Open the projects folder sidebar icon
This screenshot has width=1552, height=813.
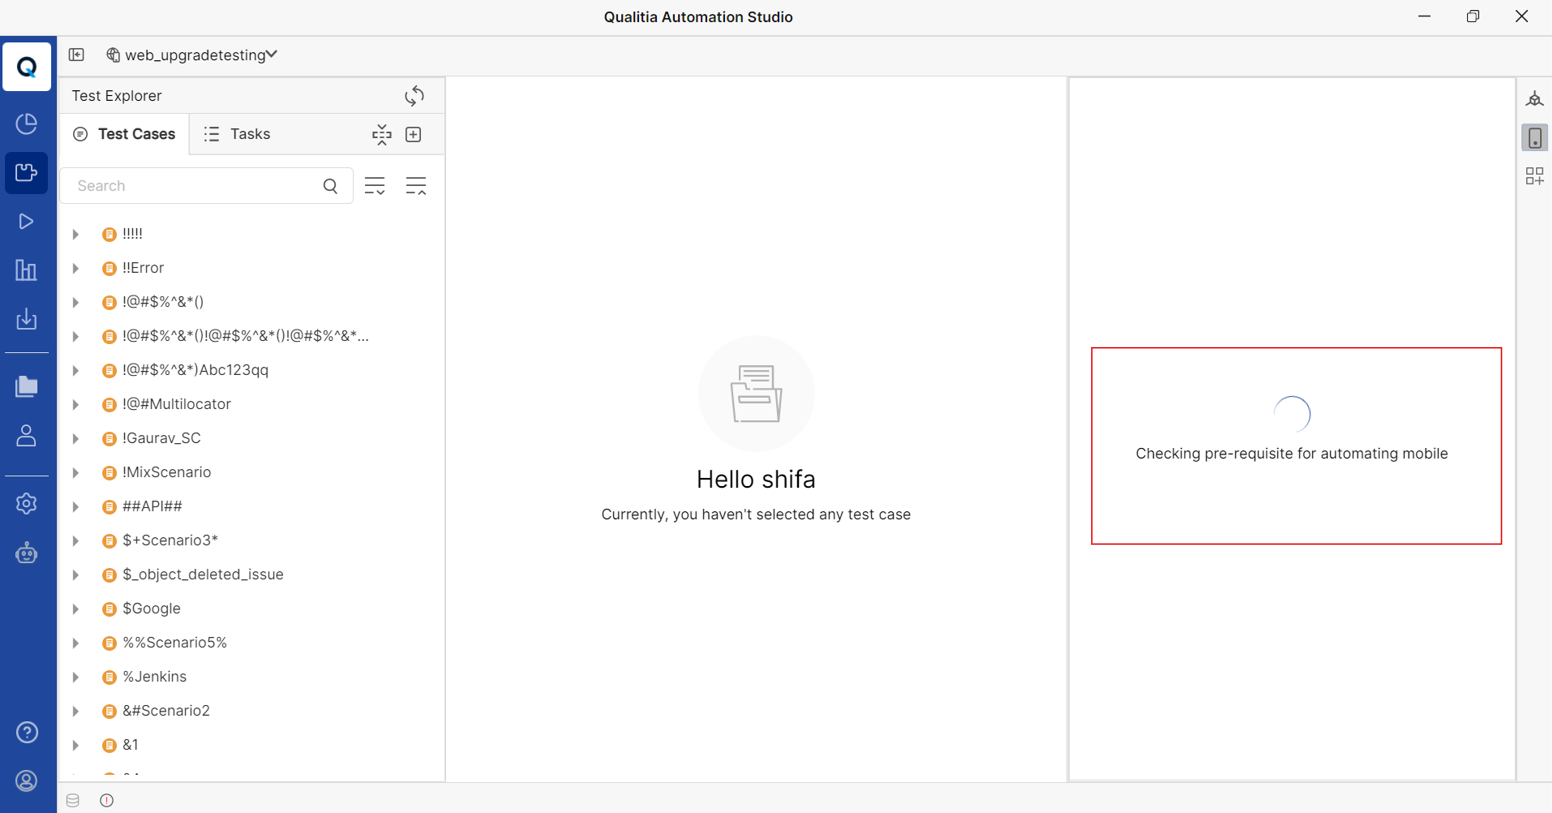coord(27,386)
